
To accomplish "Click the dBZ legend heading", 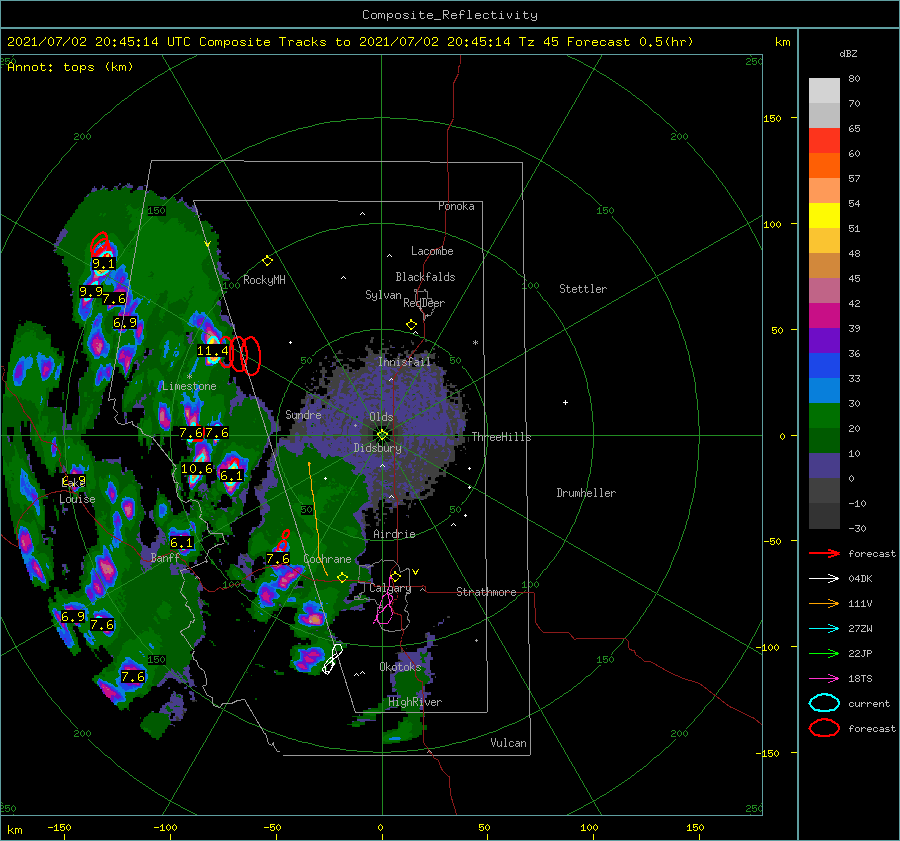I will click(848, 53).
